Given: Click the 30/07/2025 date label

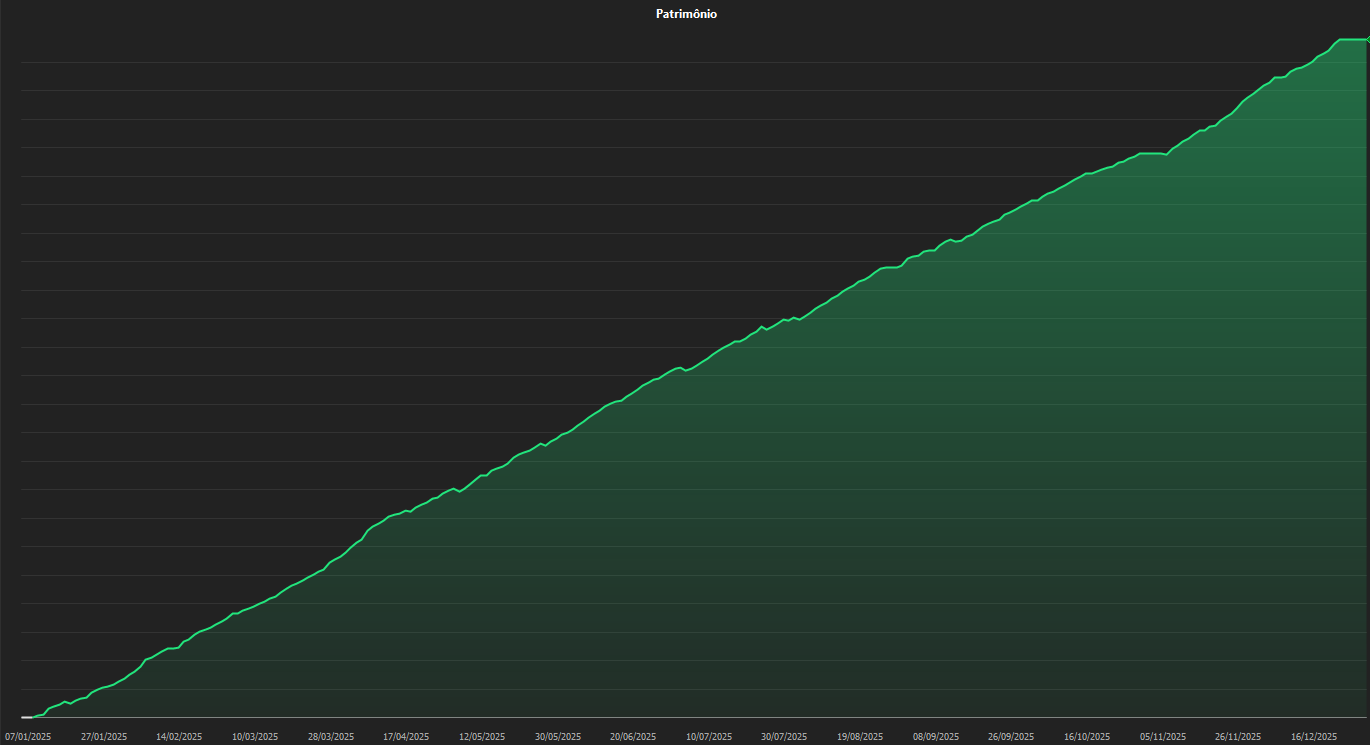Looking at the screenshot, I should point(784,737).
